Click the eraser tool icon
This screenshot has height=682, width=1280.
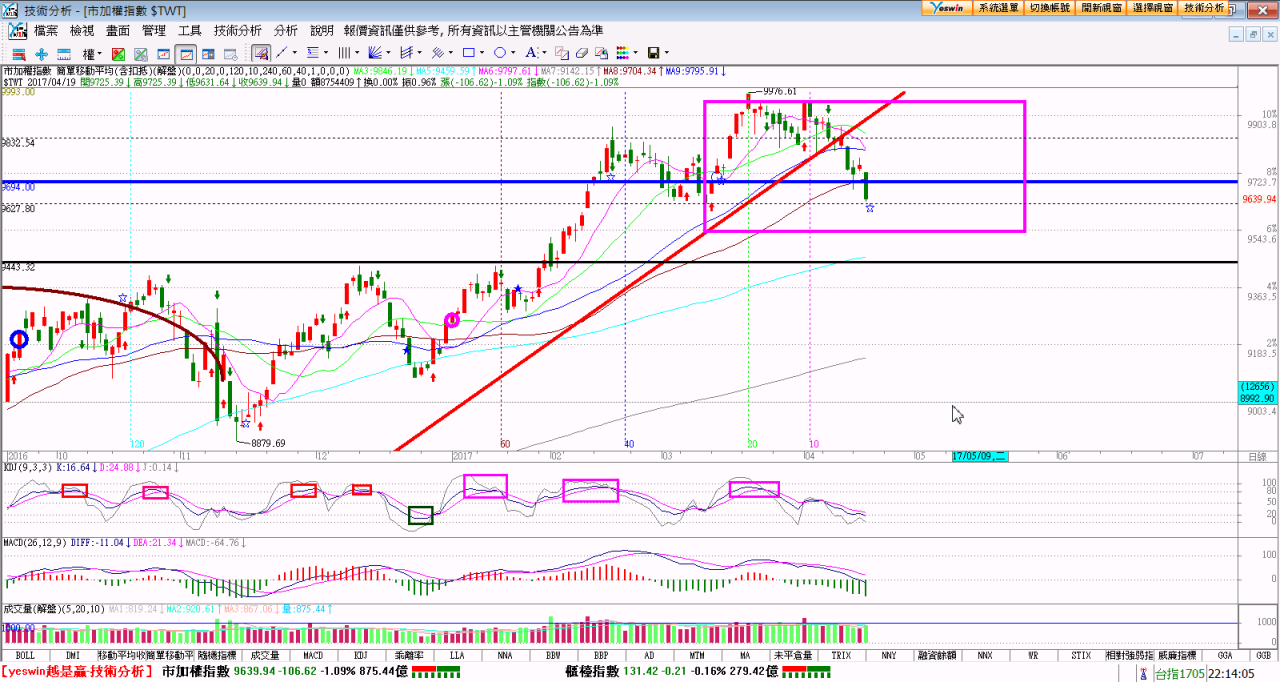[x=581, y=53]
